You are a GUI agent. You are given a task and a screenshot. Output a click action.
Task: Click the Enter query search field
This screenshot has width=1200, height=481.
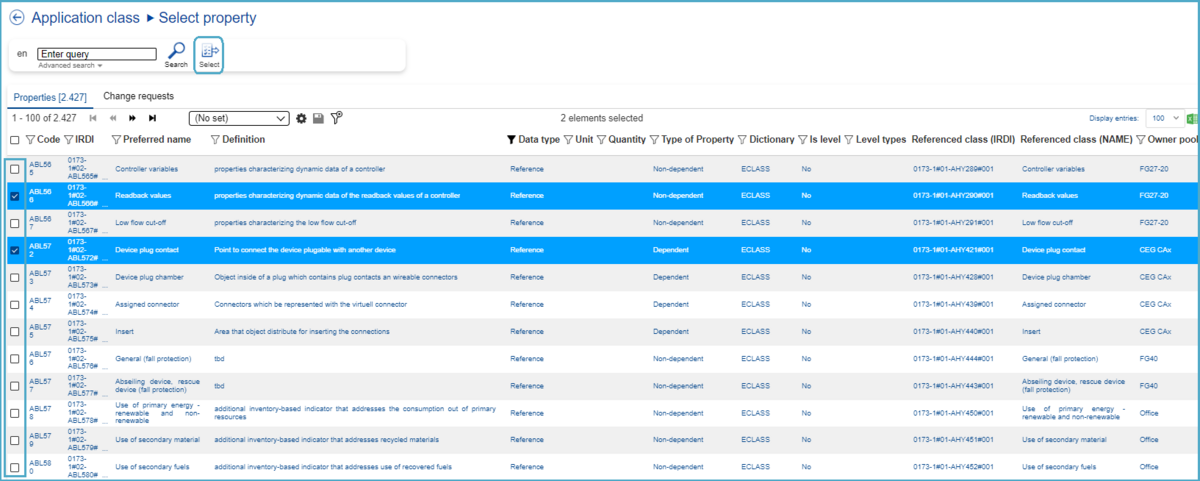pos(97,54)
